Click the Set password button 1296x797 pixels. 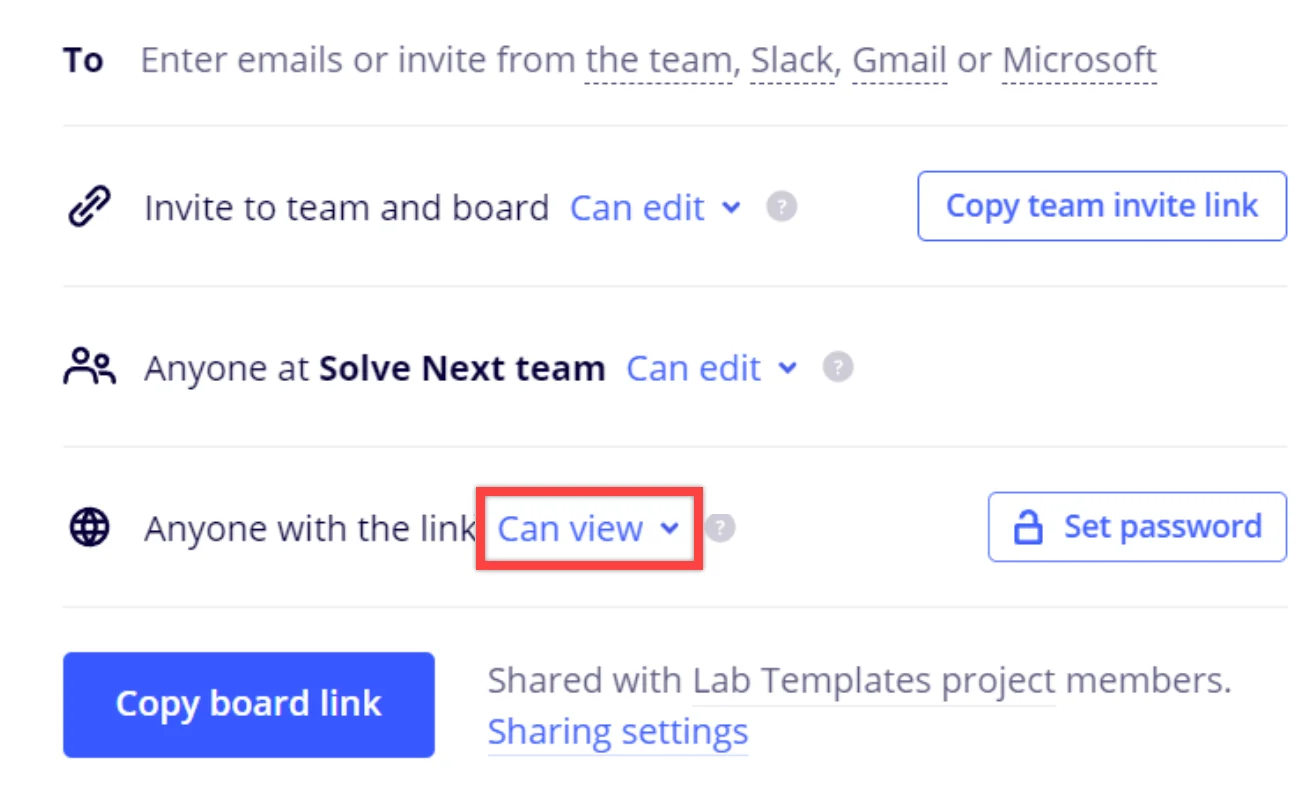(1137, 526)
